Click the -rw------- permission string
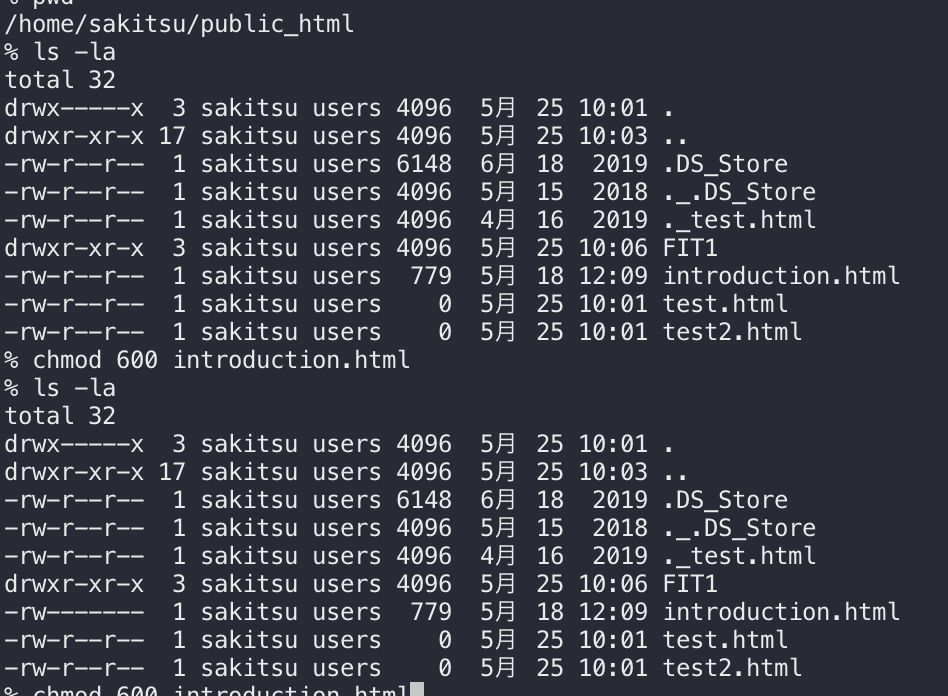This screenshot has width=948, height=696. point(74,611)
